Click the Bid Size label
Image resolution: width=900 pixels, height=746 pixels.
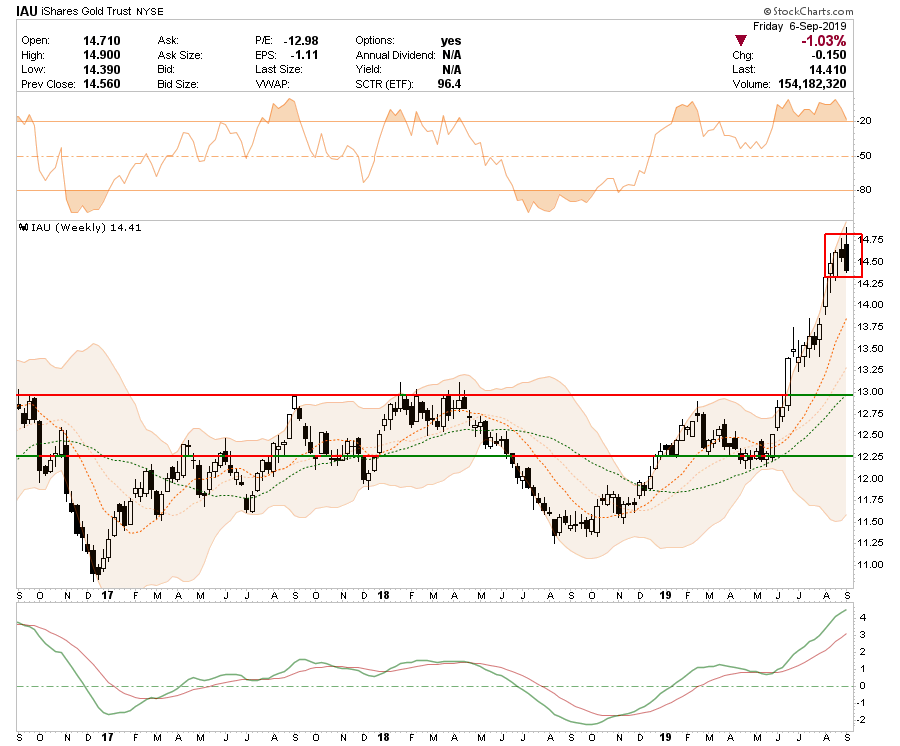(x=178, y=84)
